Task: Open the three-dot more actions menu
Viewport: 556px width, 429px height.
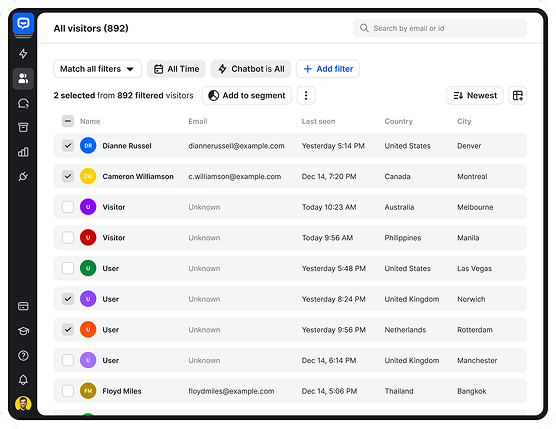Action: coord(306,96)
